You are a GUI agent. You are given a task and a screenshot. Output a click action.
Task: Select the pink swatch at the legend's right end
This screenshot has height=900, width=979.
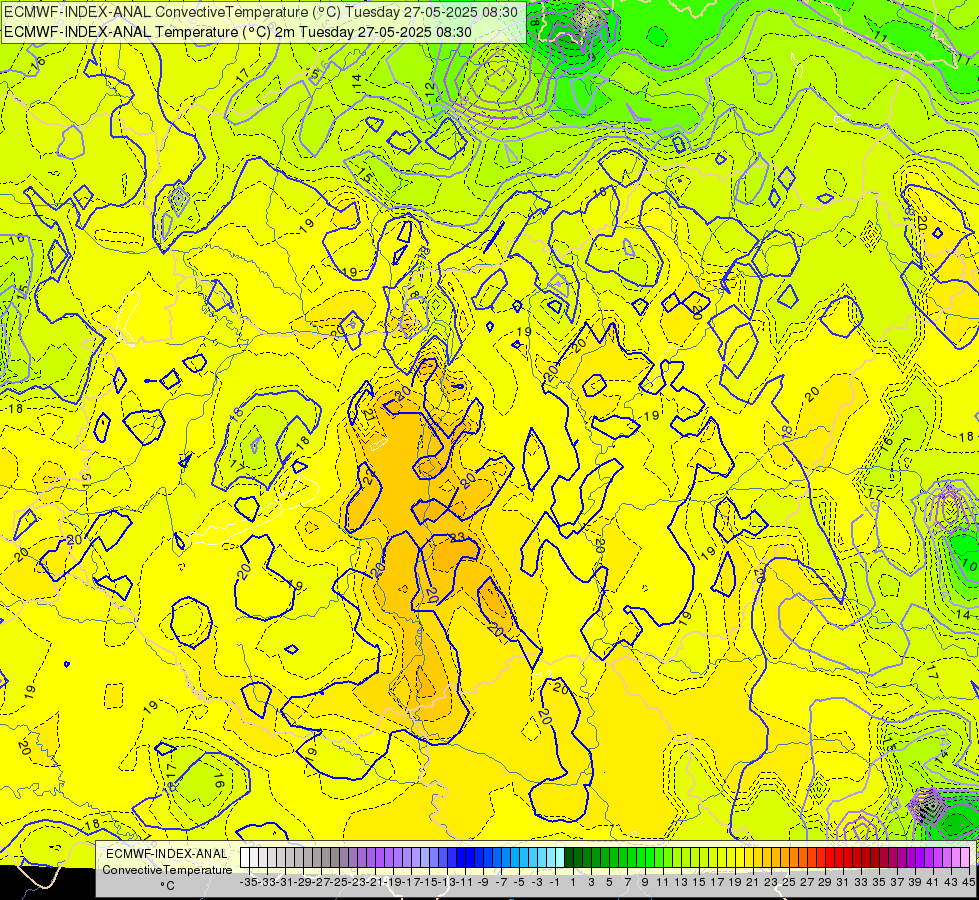(965, 858)
